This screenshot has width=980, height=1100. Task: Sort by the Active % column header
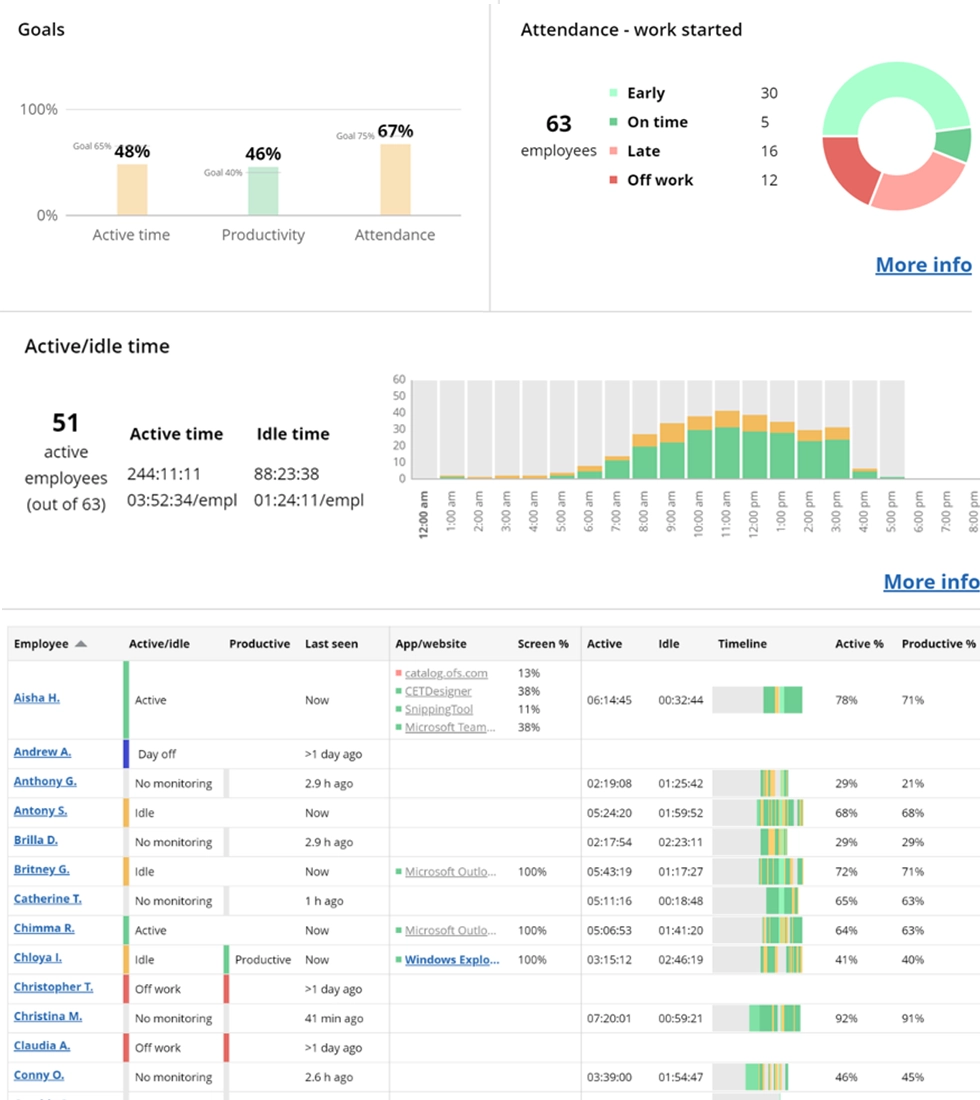pos(859,644)
